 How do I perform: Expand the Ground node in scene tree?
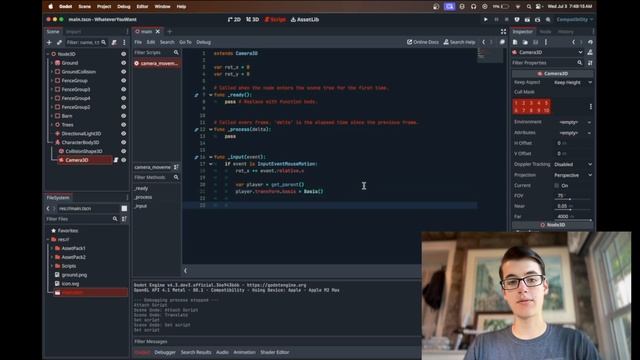52,63
